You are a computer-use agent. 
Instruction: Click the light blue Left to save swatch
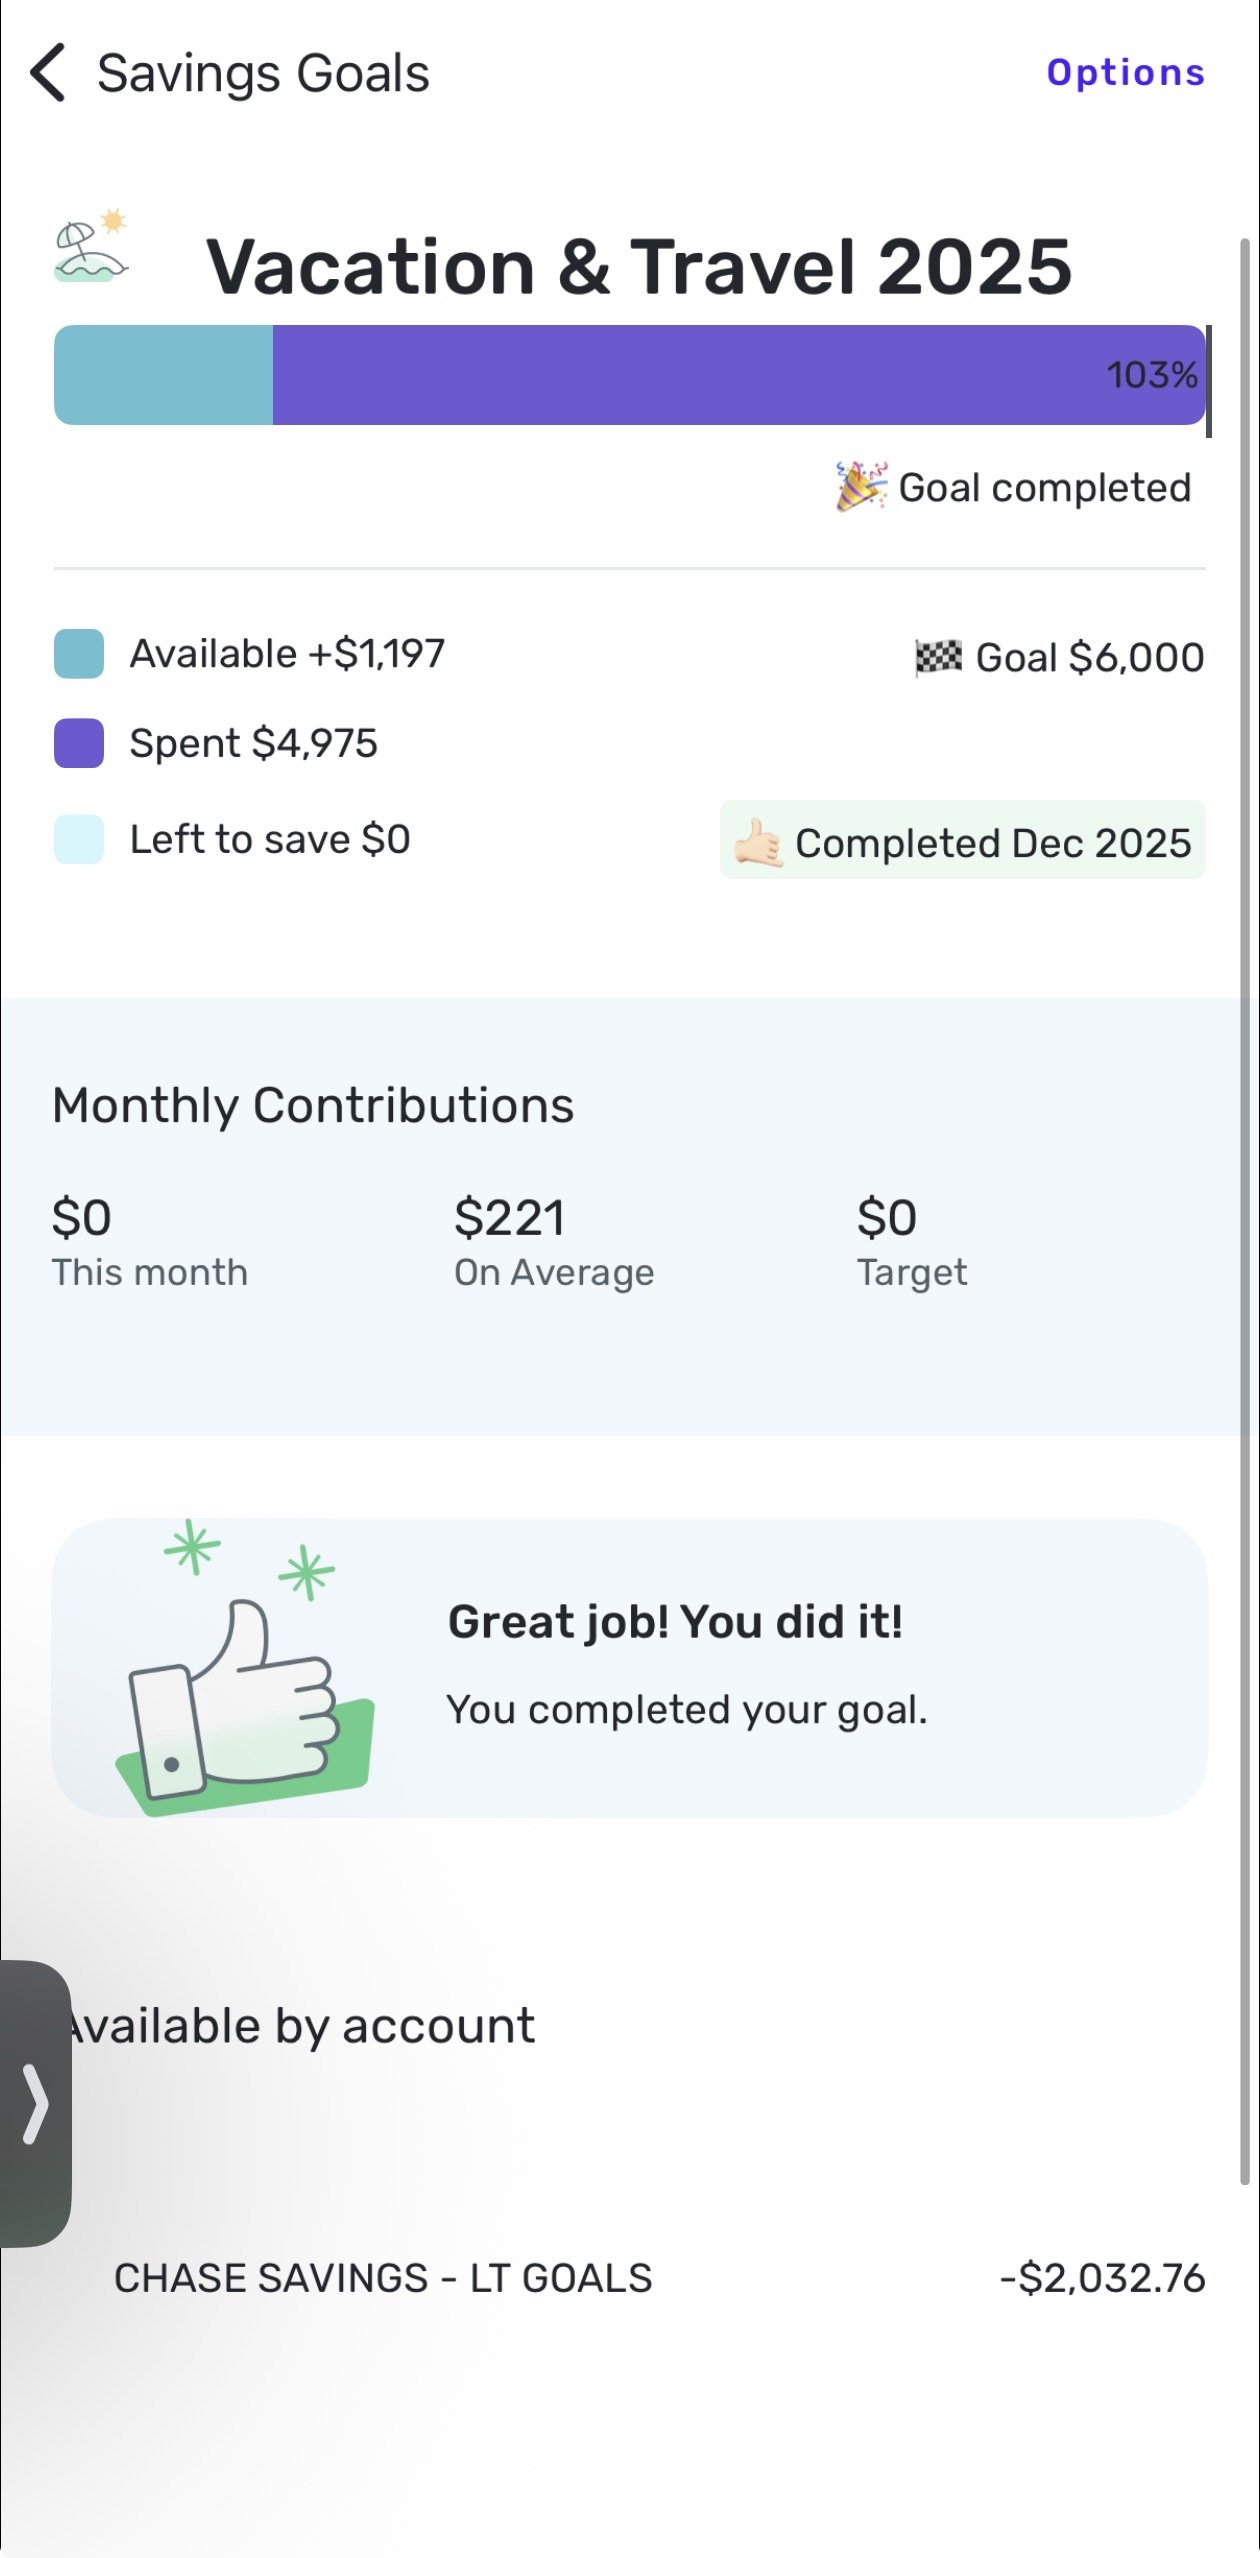tap(79, 839)
